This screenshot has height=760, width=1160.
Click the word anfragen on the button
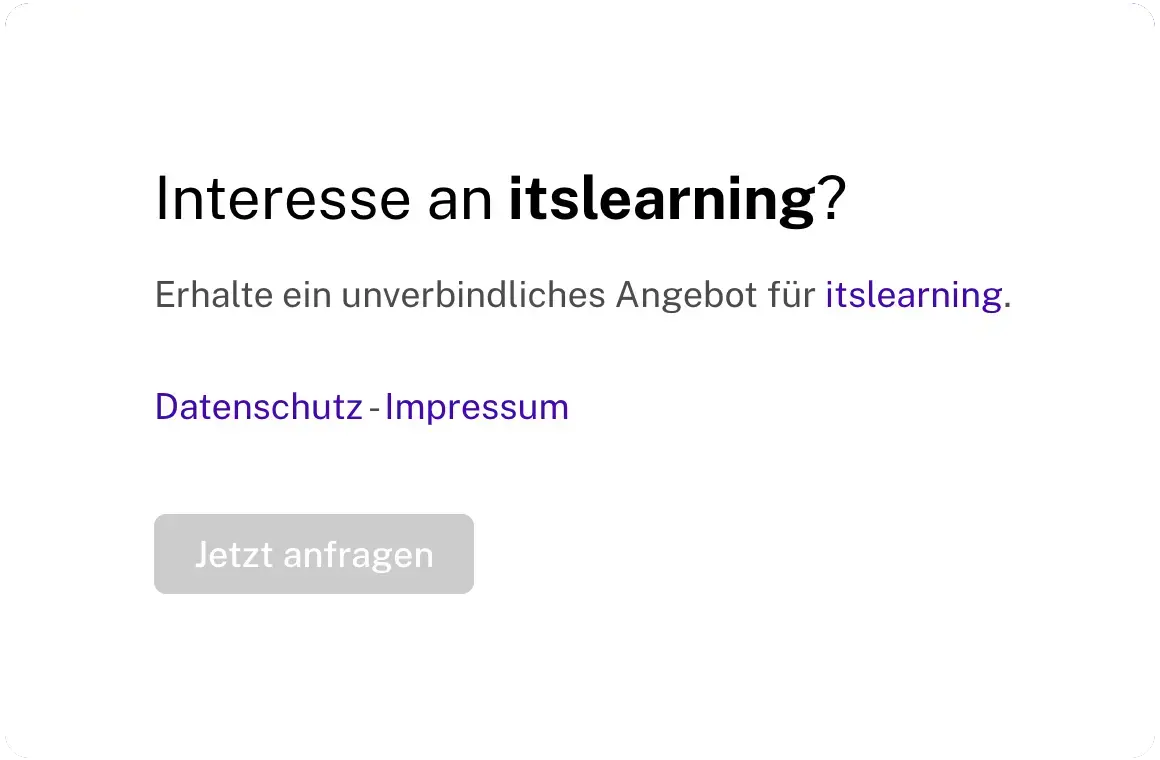pos(358,554)
